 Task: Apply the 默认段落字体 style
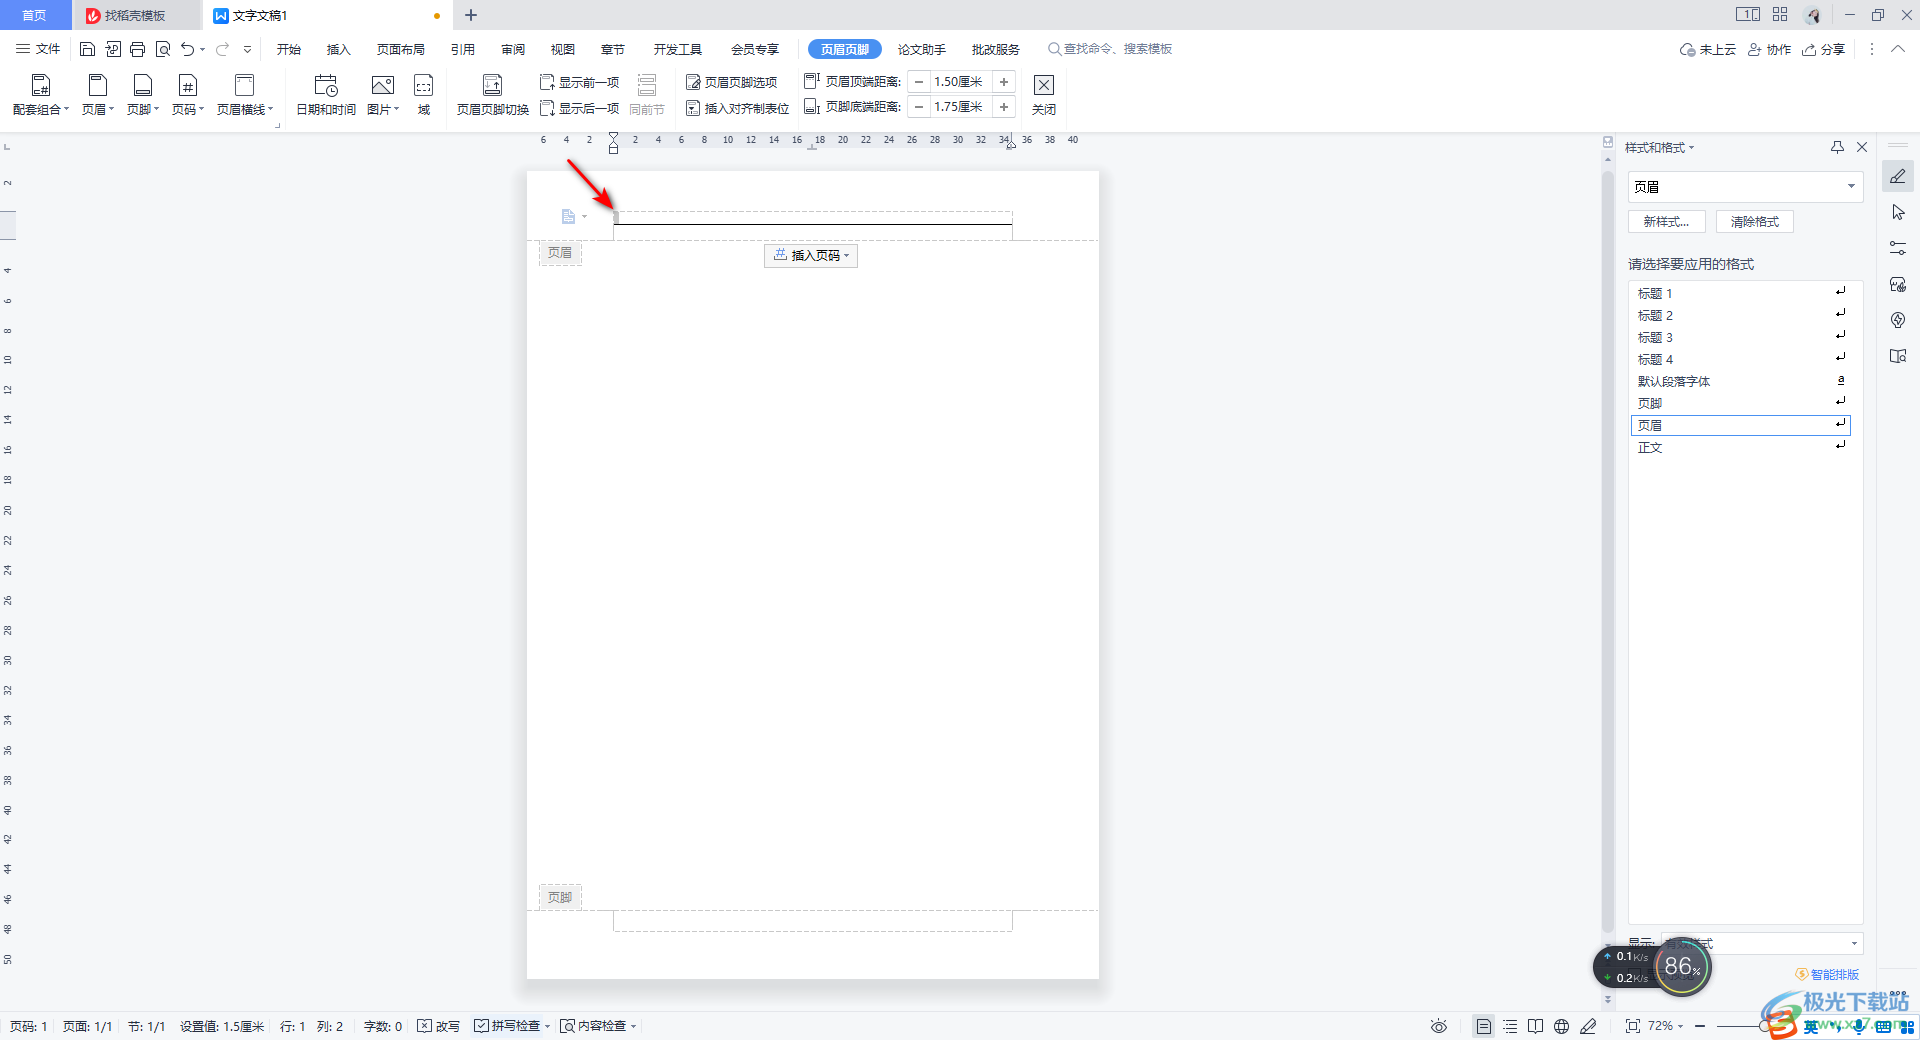[1741, 381]
